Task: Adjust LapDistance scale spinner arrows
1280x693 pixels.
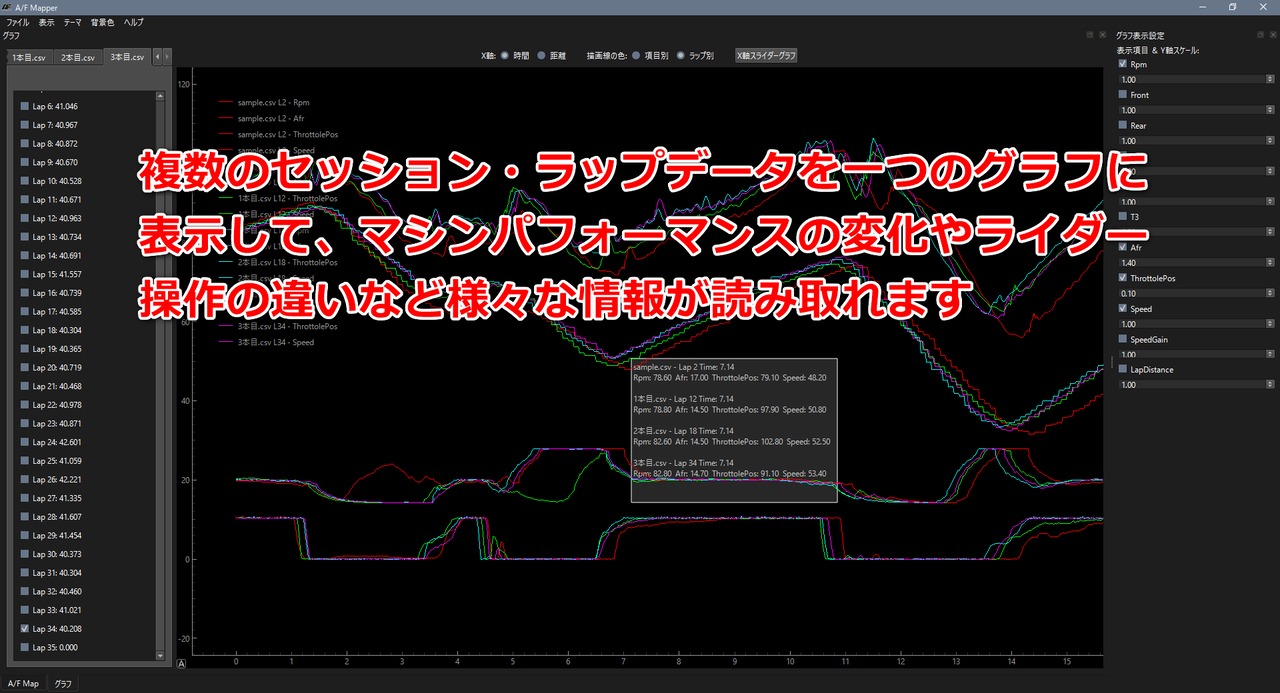Action: (1269, 385)
